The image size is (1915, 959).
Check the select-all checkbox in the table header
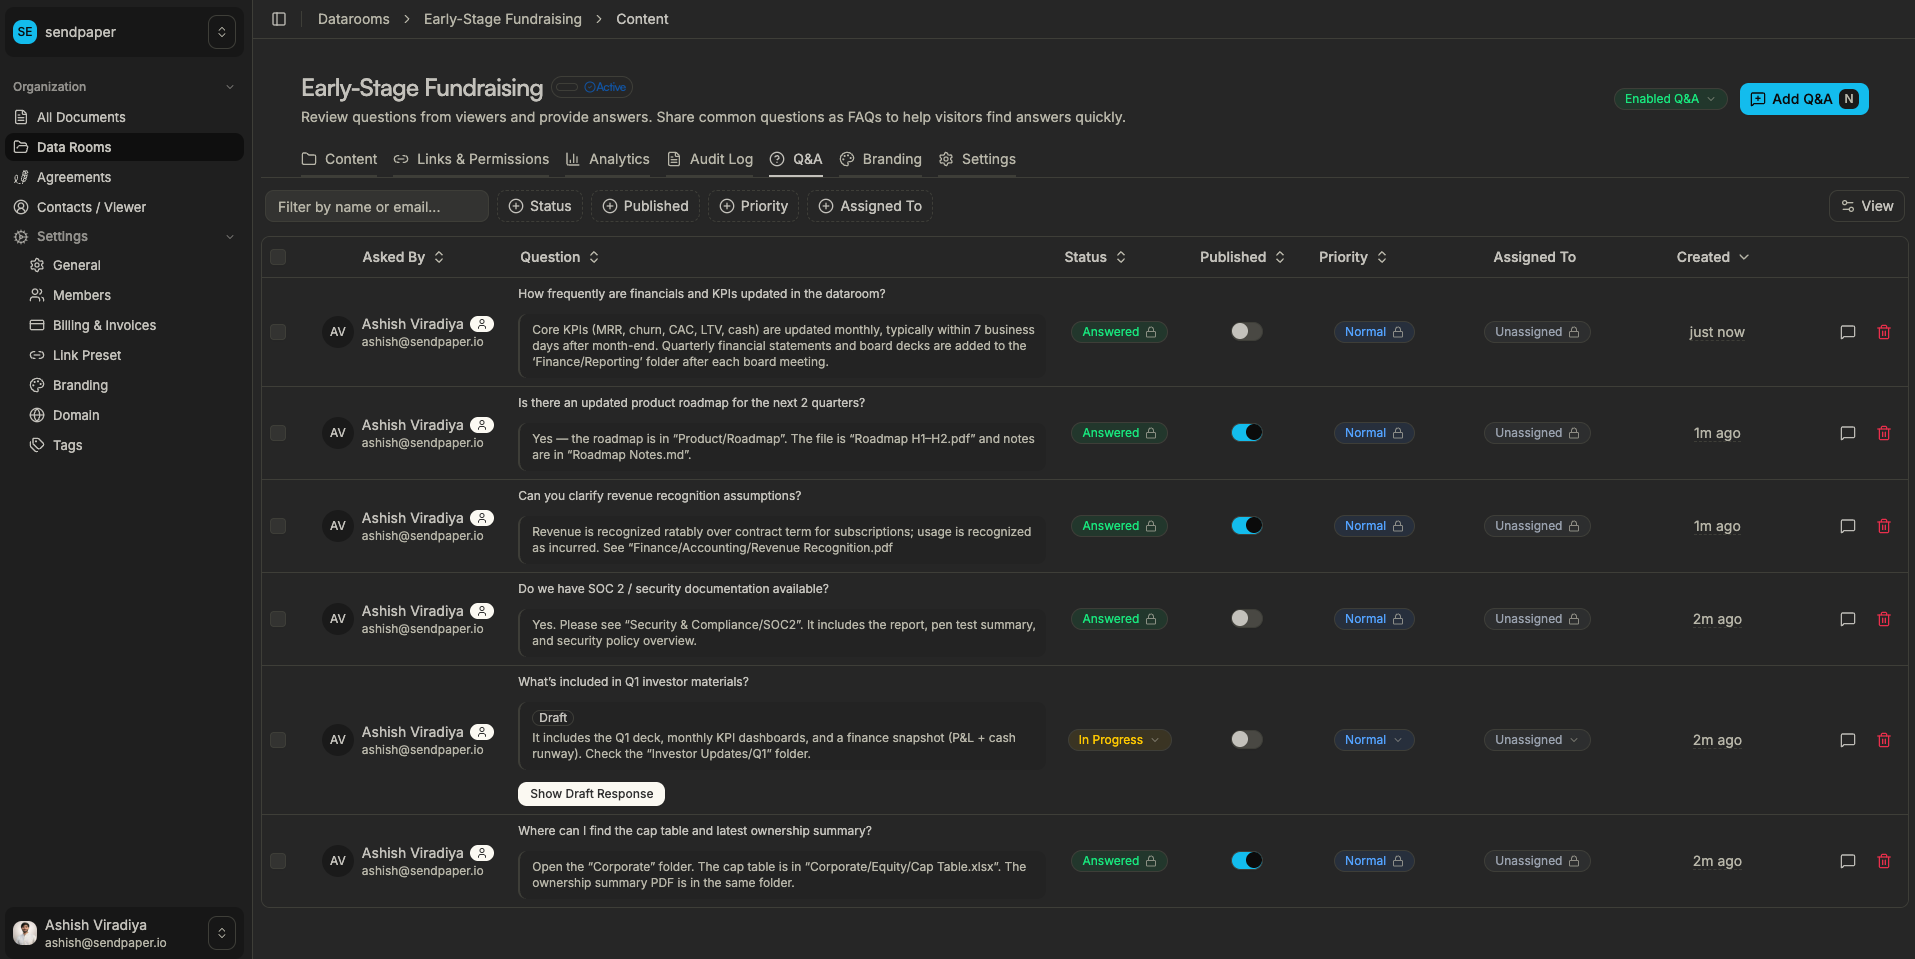click(x=278, y=257)
